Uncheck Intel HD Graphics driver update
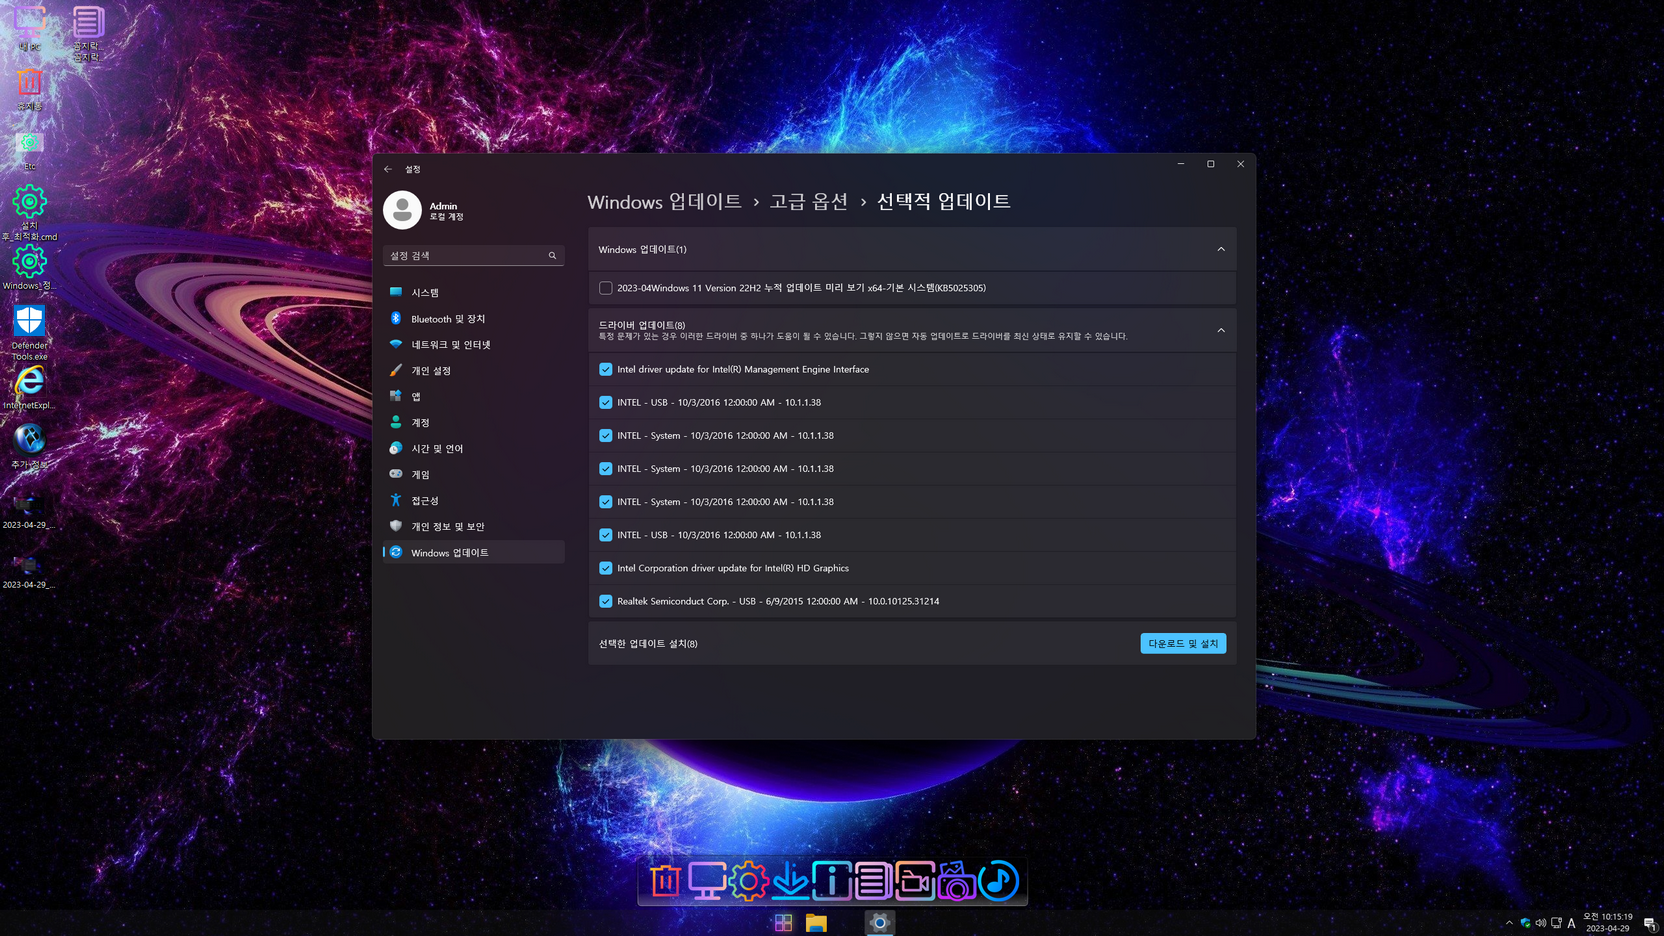The height and width of the screenshot is (936, 1664). point(606,568)
